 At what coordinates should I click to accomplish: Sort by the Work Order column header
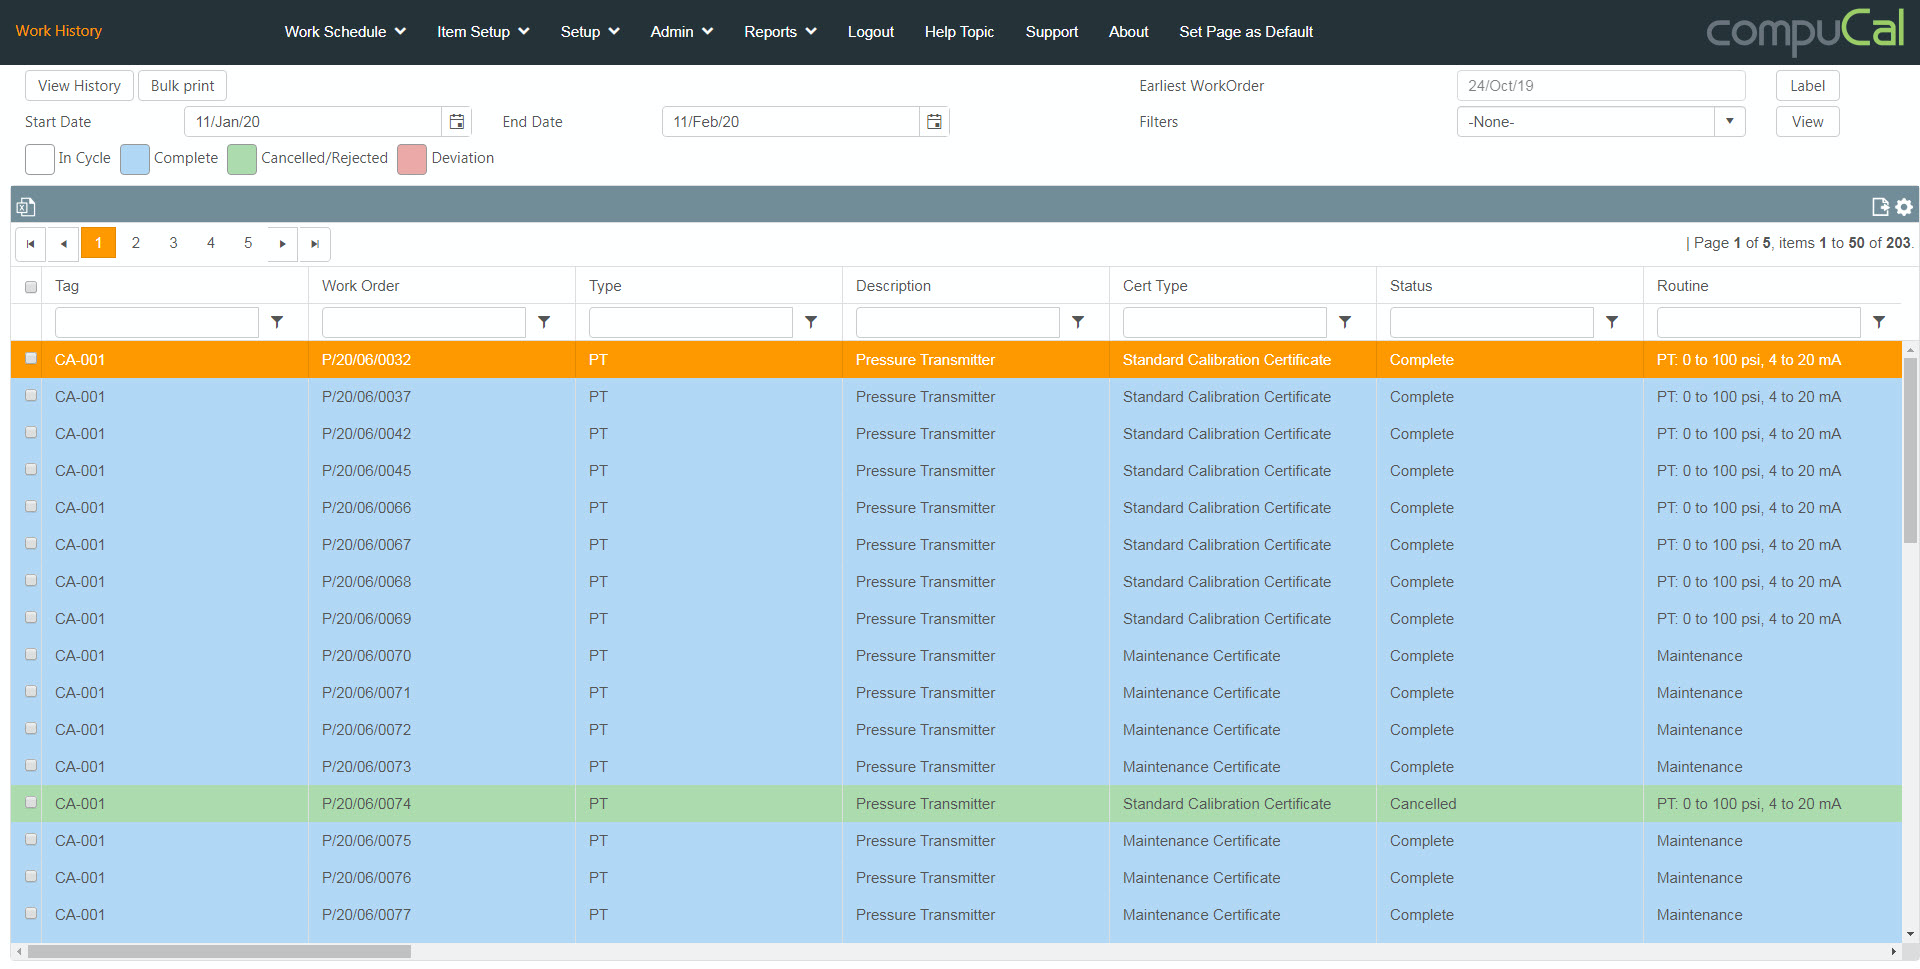point(360,286)
